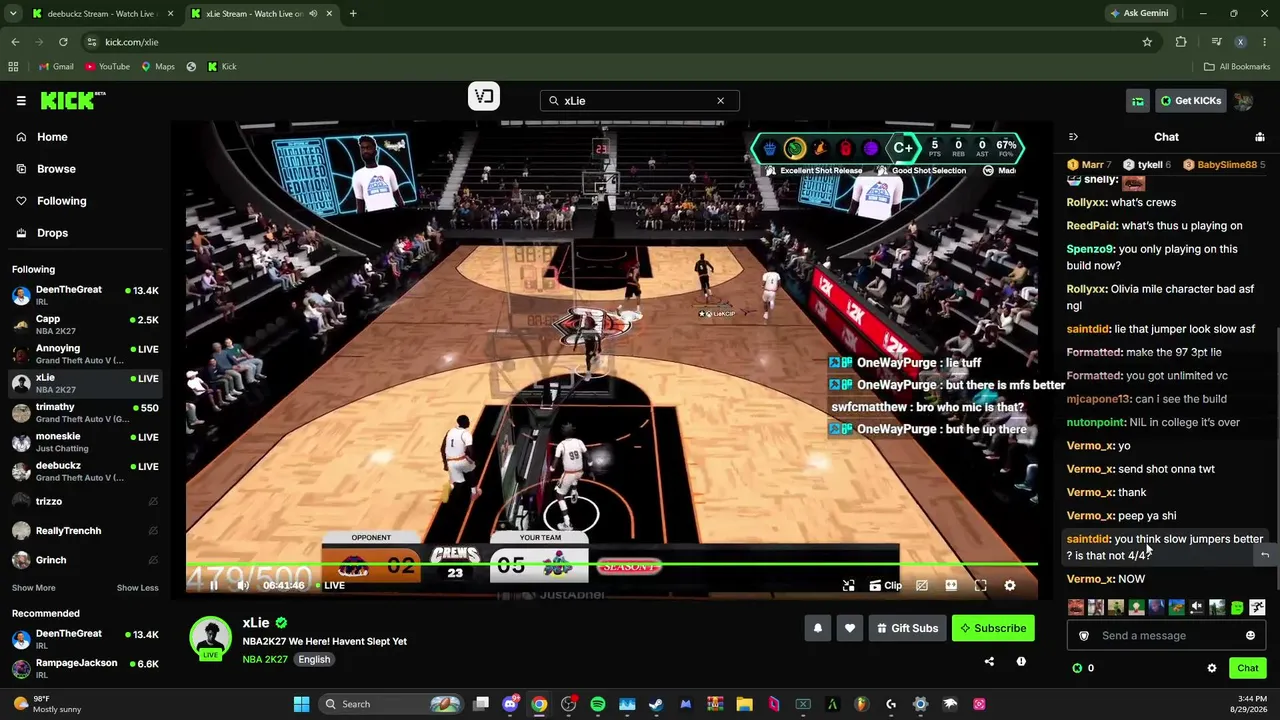Open the Kick inbox icon
Screen dimensions: 1280x720
coord(1138,100)
